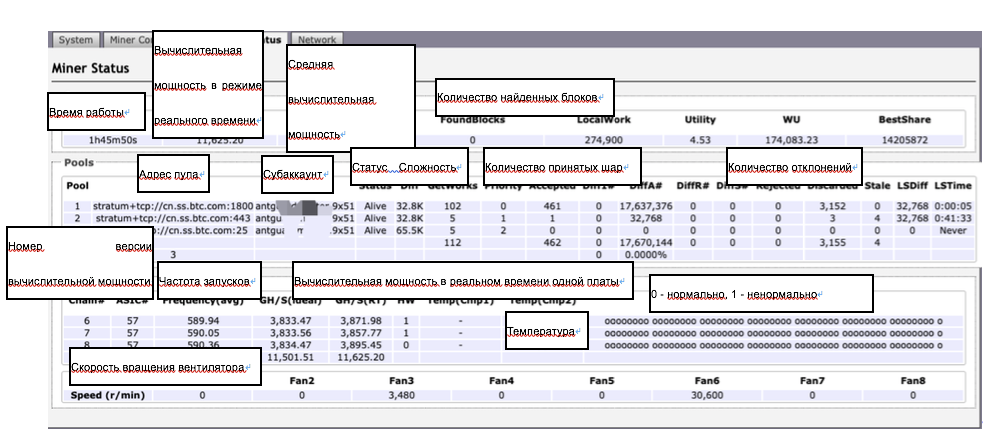Select the real-time hashrate 3,871.98

tap(361, 321)
